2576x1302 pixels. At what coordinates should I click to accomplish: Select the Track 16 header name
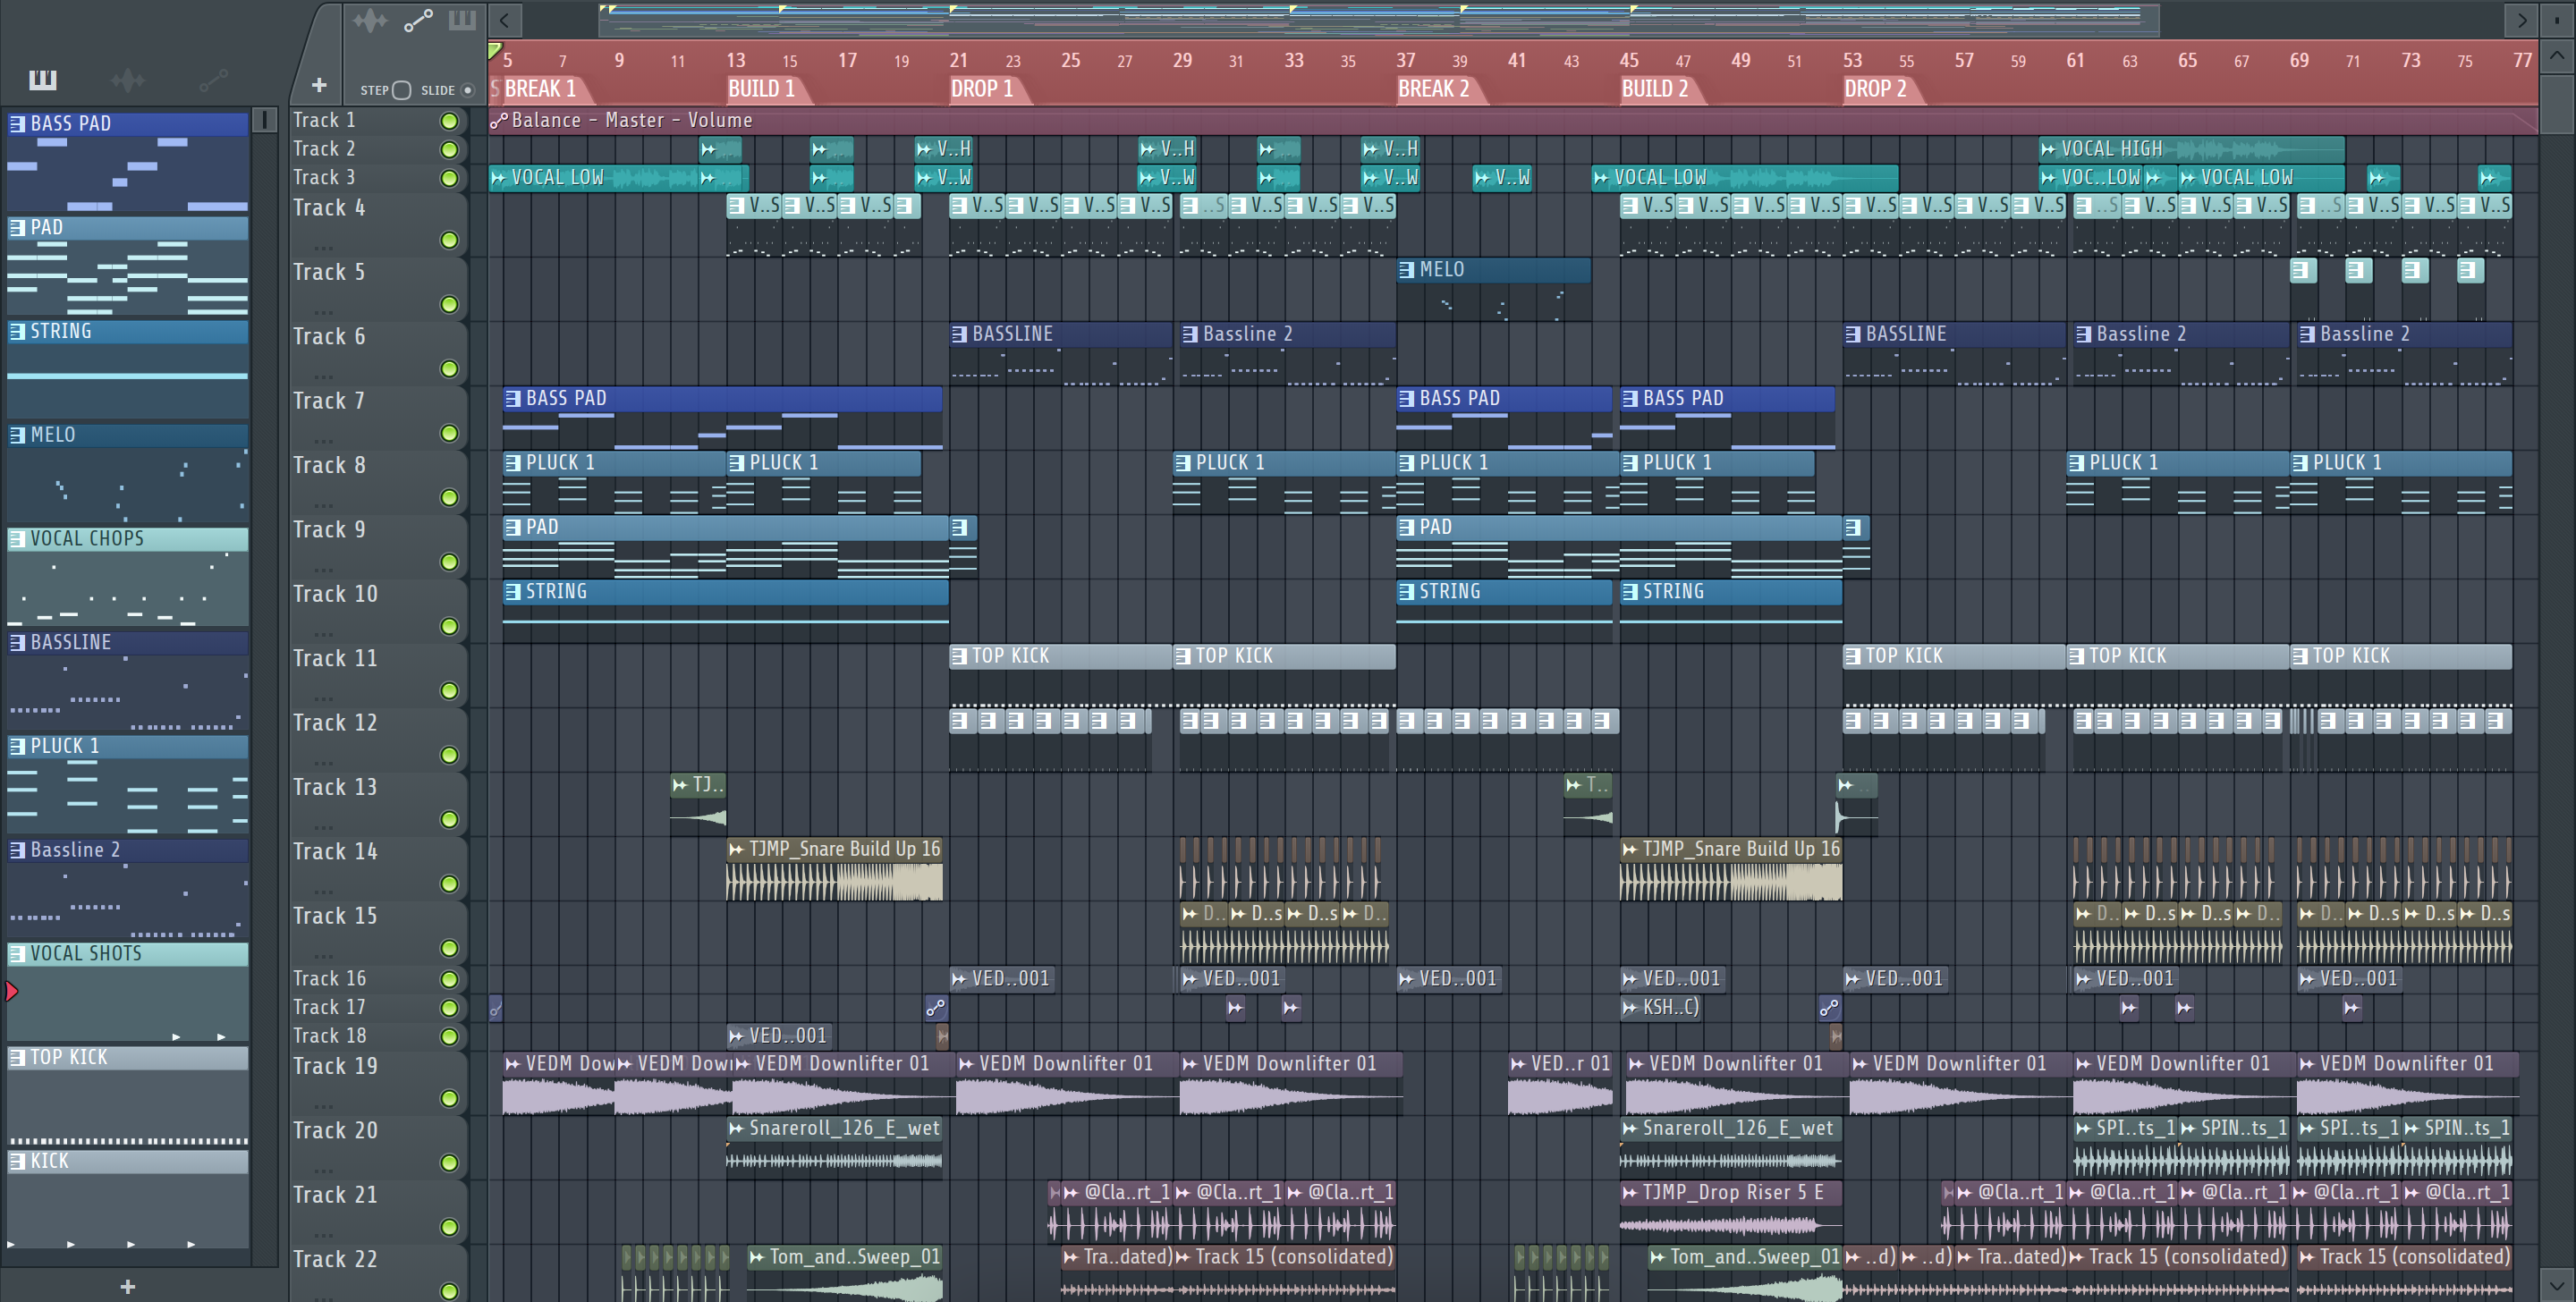point(329,979)
